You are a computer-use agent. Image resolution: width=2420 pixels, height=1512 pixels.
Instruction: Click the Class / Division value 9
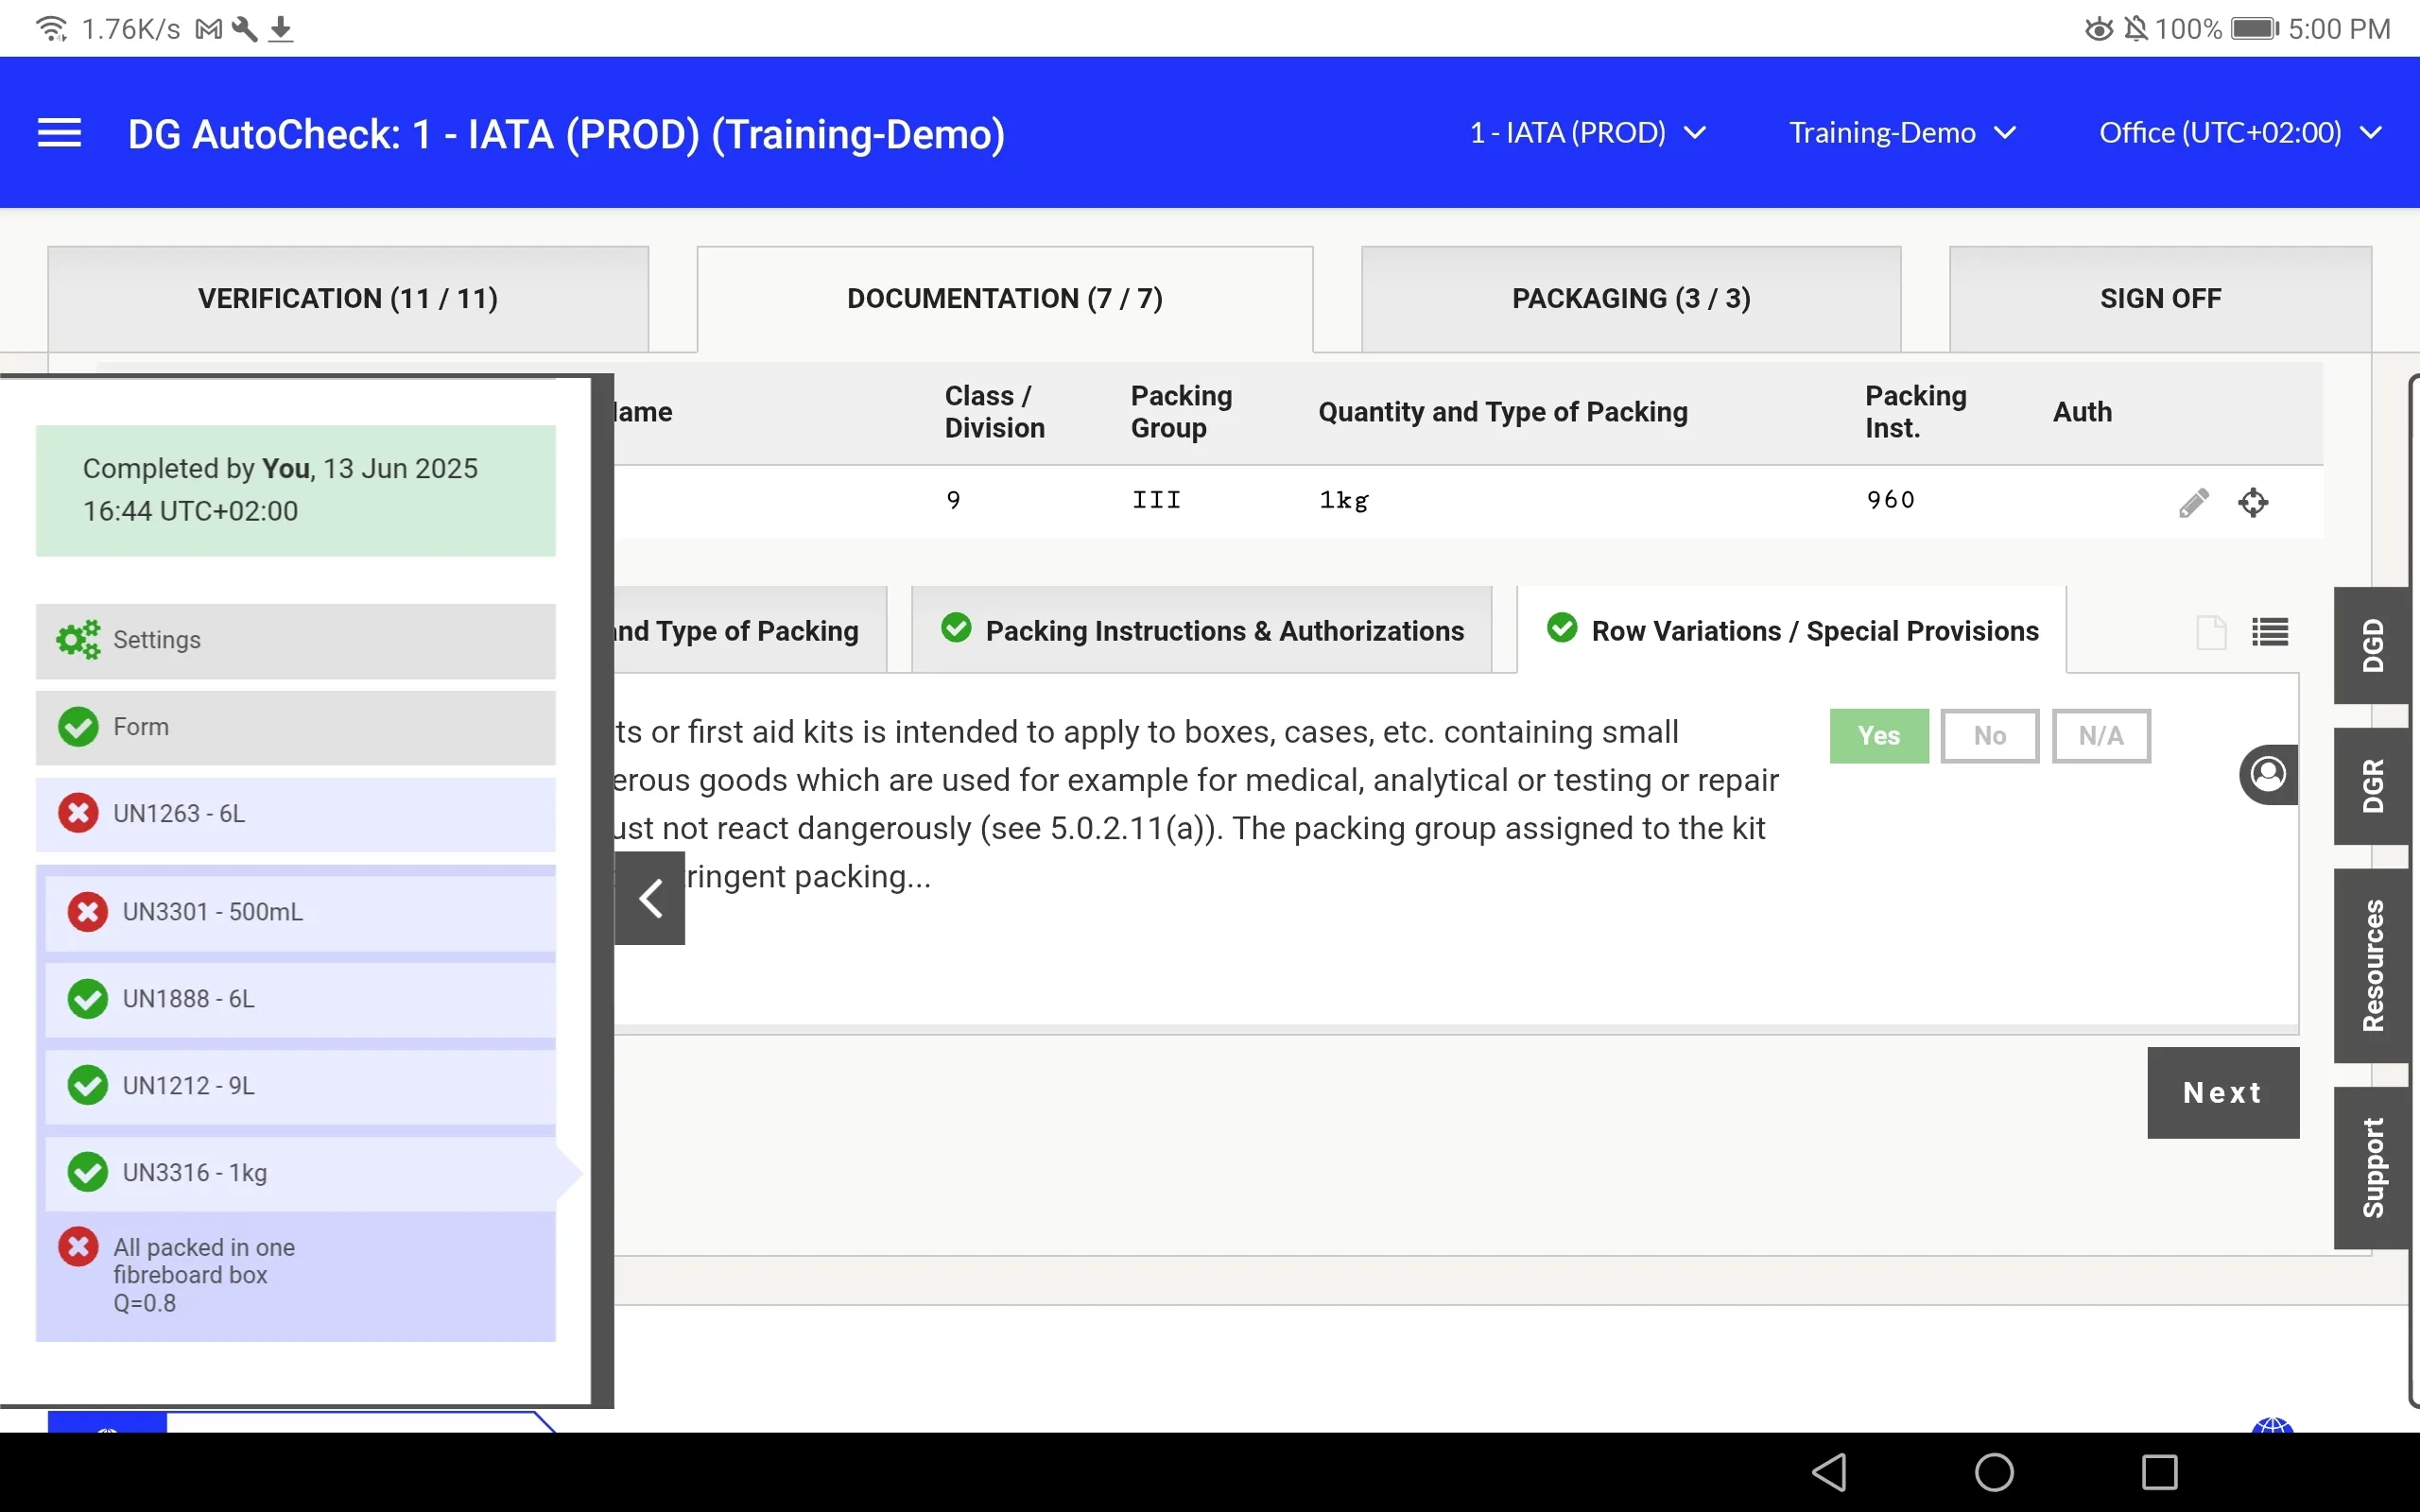pos(953,500)
